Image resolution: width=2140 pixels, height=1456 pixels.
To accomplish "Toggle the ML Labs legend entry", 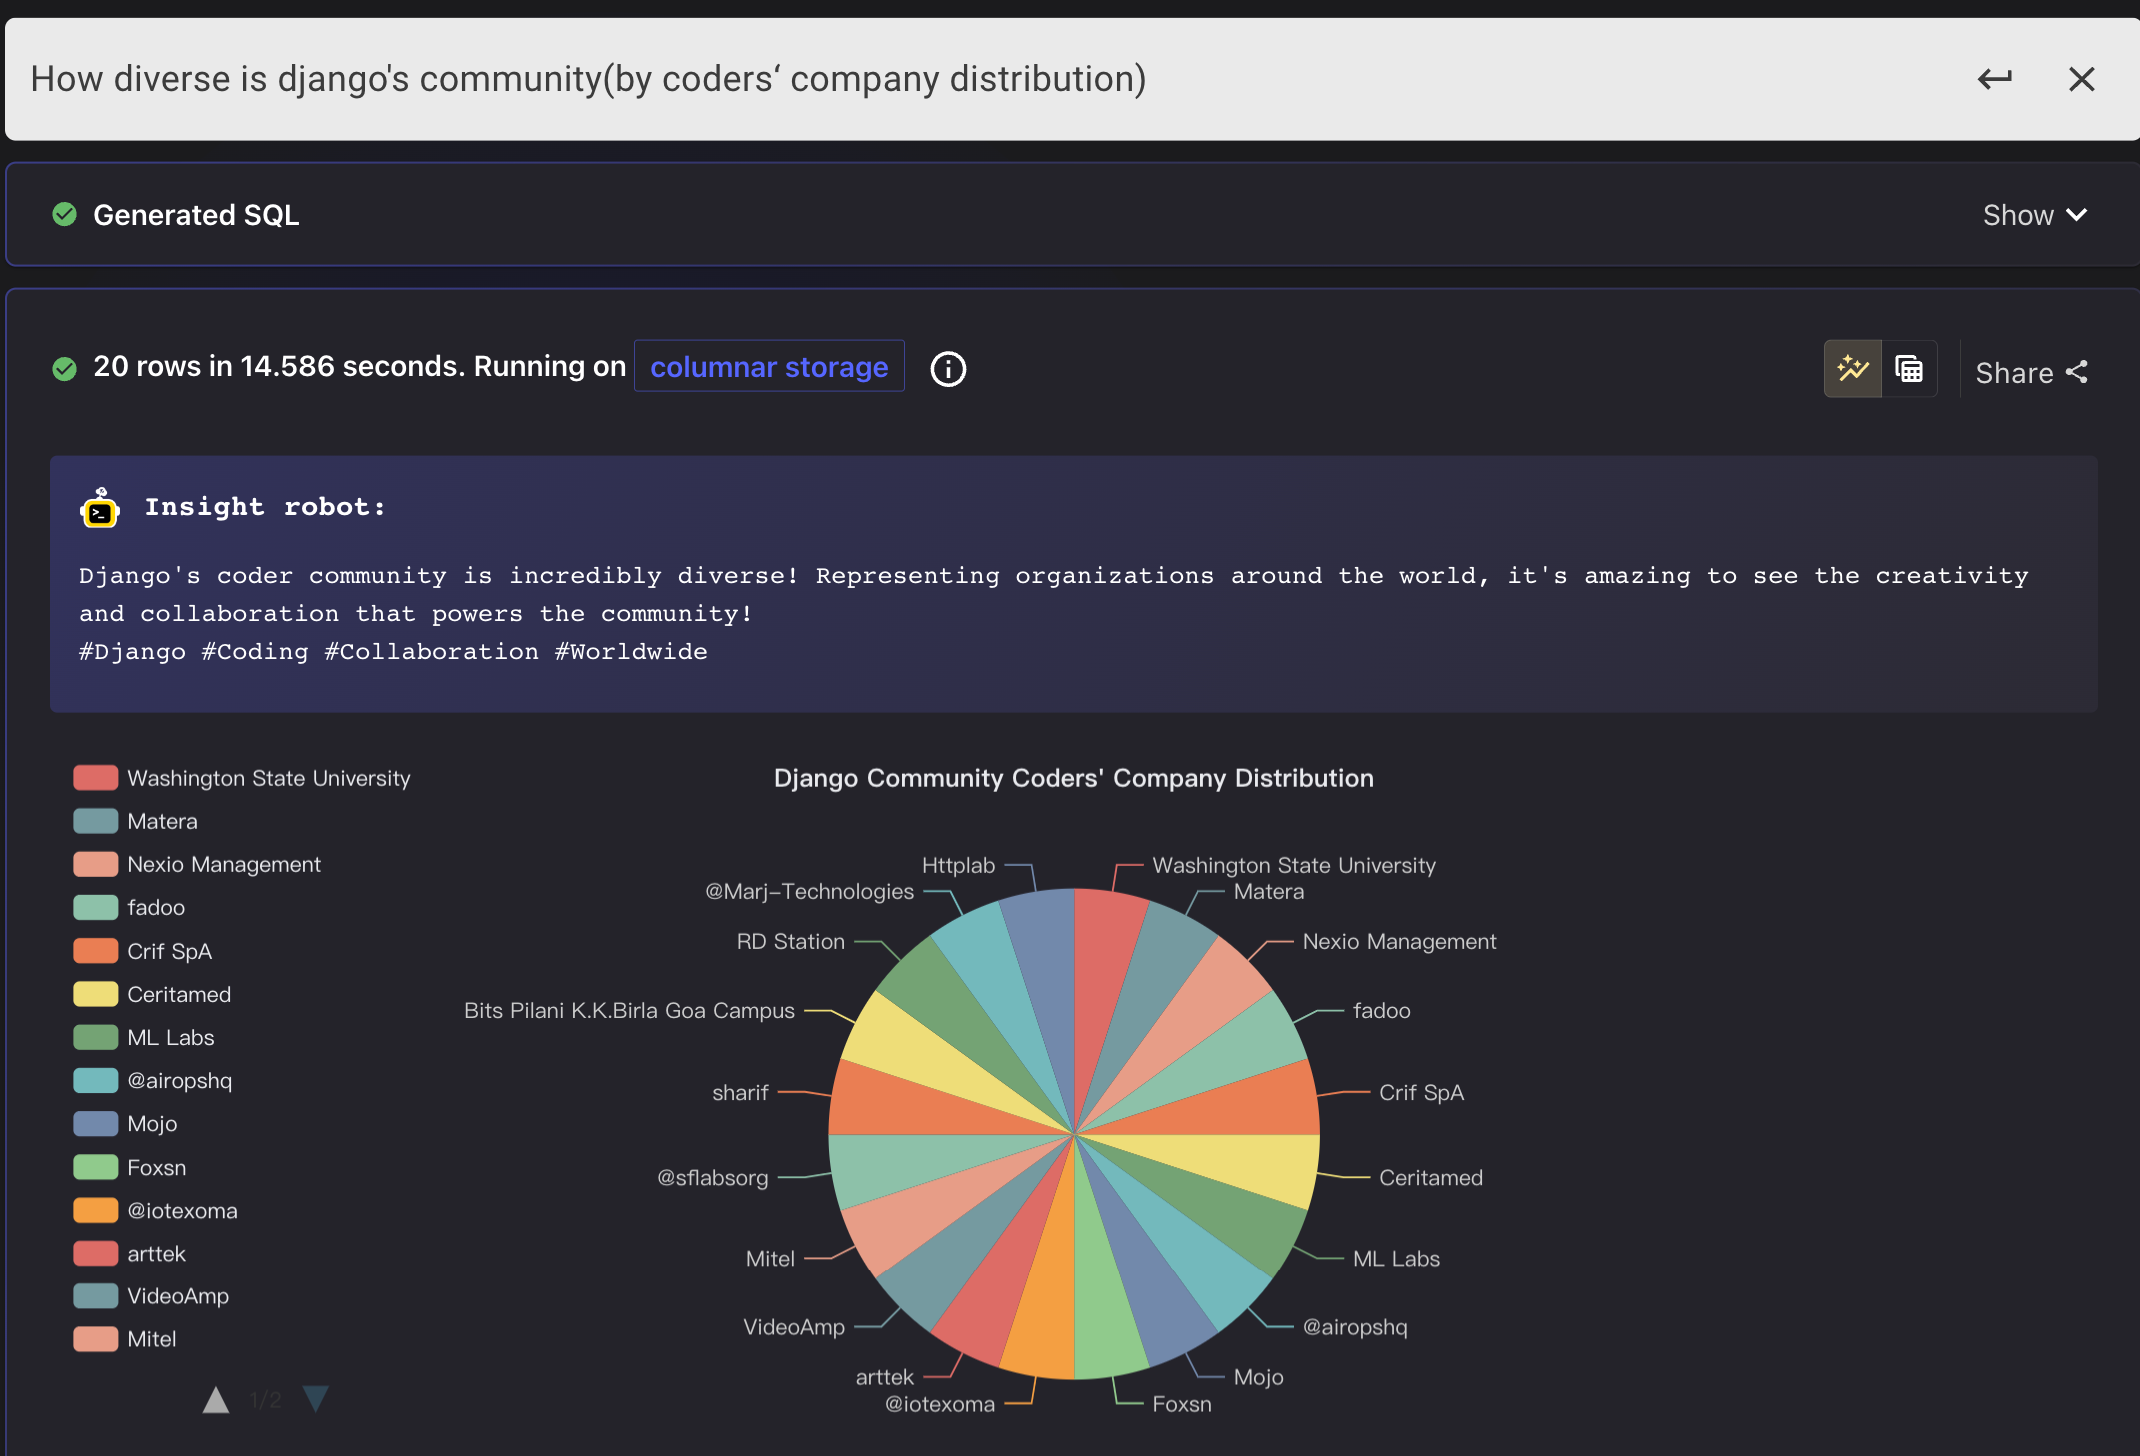I will point(144,1037).
